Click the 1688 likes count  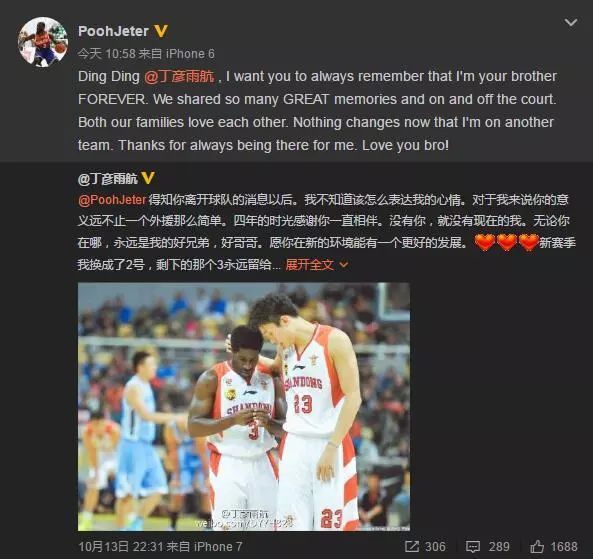click(x=564, y=547)
